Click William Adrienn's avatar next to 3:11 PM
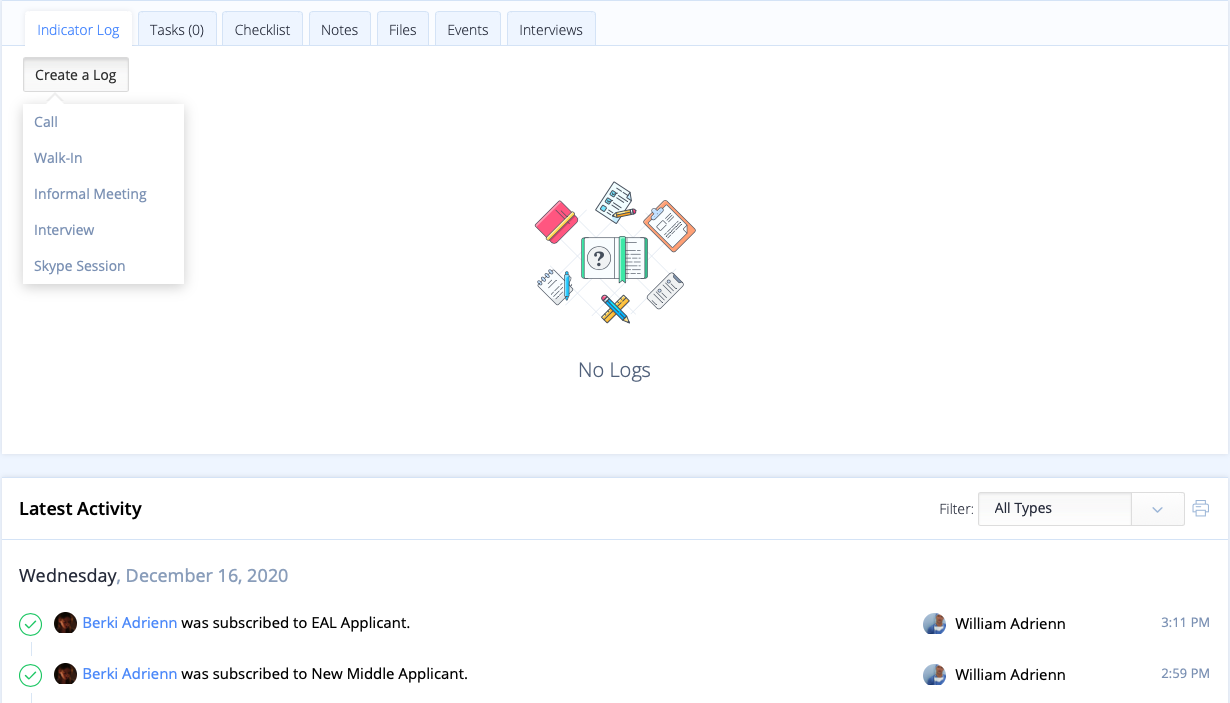 [934, 623]
